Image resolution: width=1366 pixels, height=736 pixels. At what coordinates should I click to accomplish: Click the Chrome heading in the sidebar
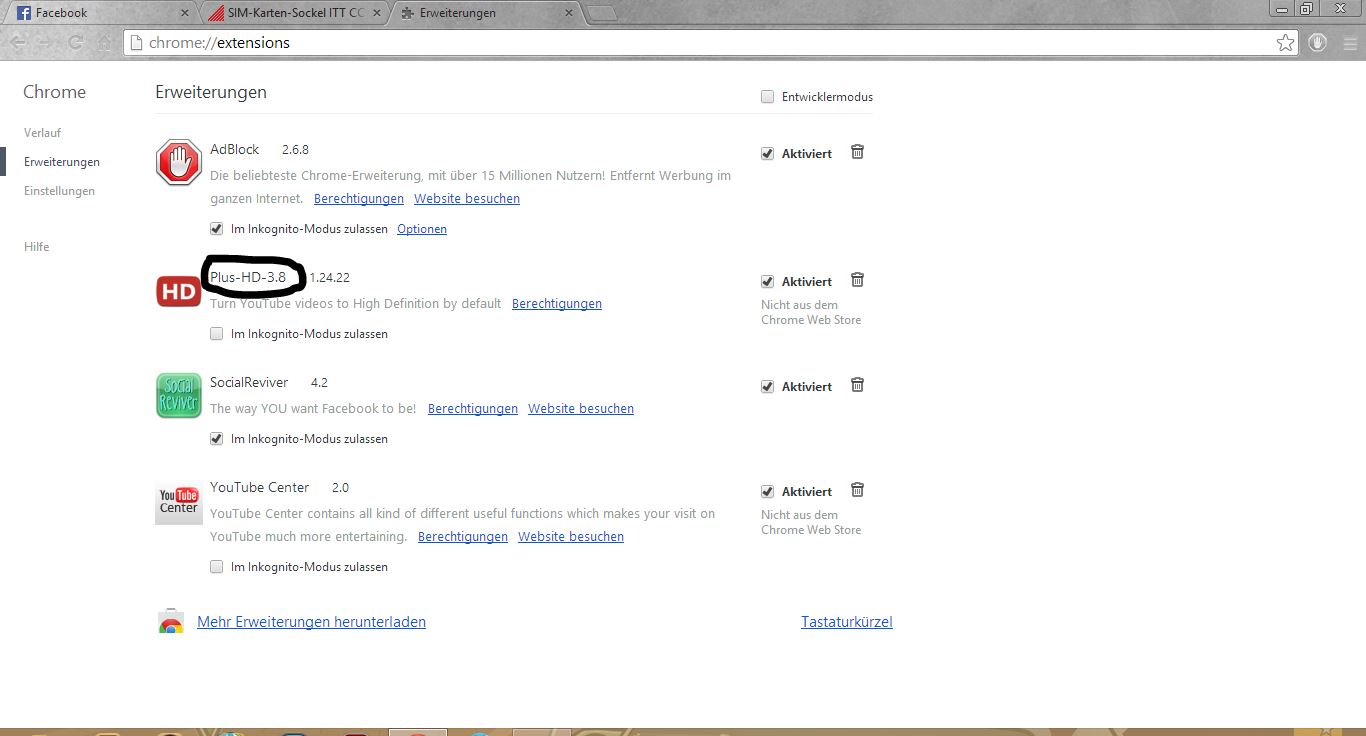click(55, 92)
